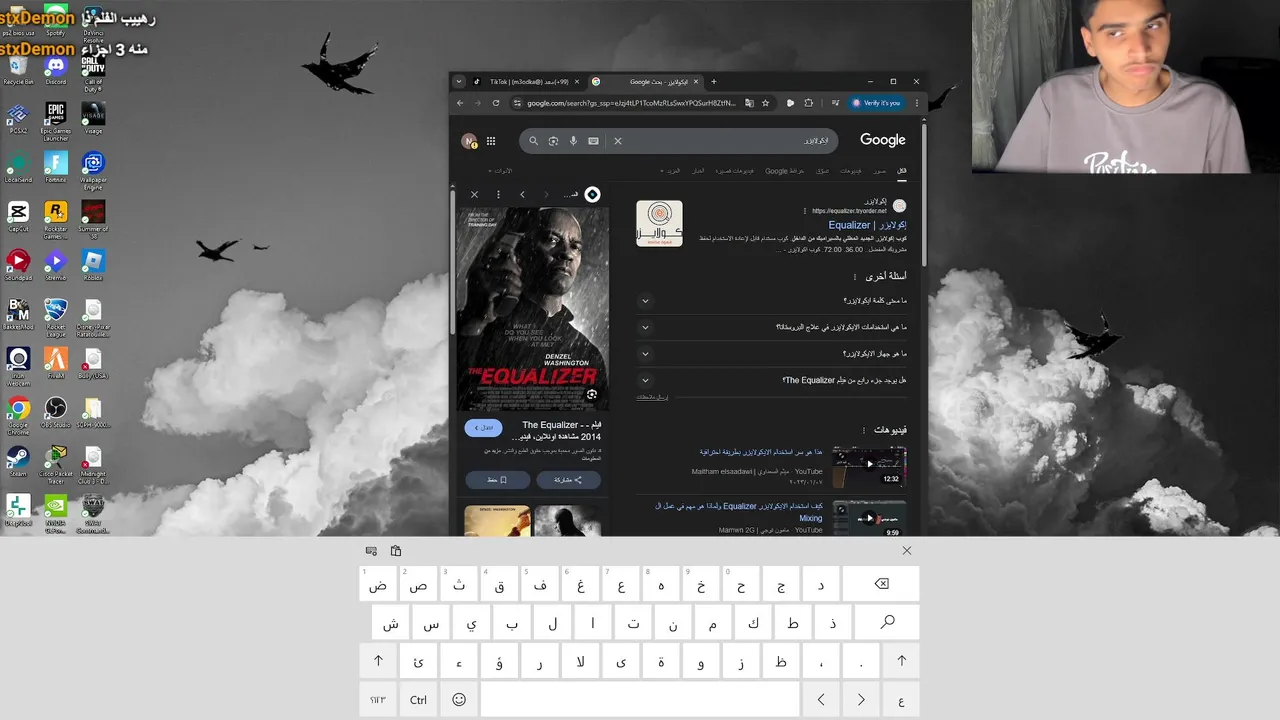Expand the question 'ما معنى كلمة ايكولايزر؟'
This screenshot has width=1280, height=720.
tap(772, 300)
